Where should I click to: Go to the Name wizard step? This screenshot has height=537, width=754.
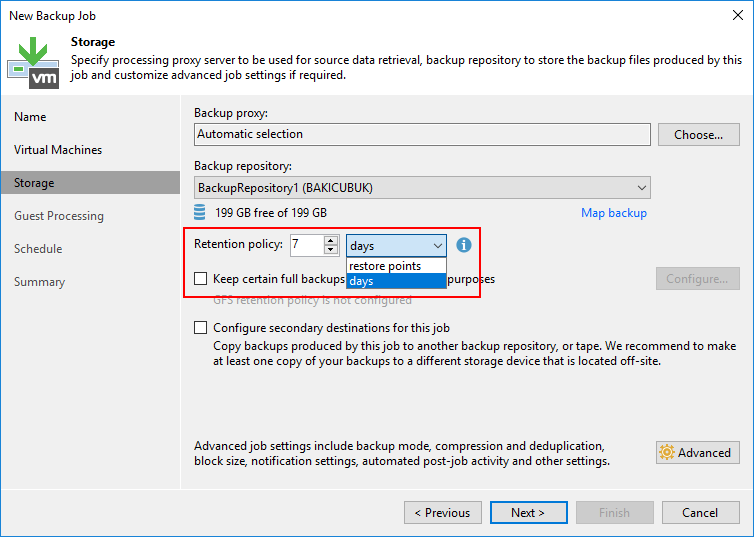pyautogui.click(x=30, y=117)
